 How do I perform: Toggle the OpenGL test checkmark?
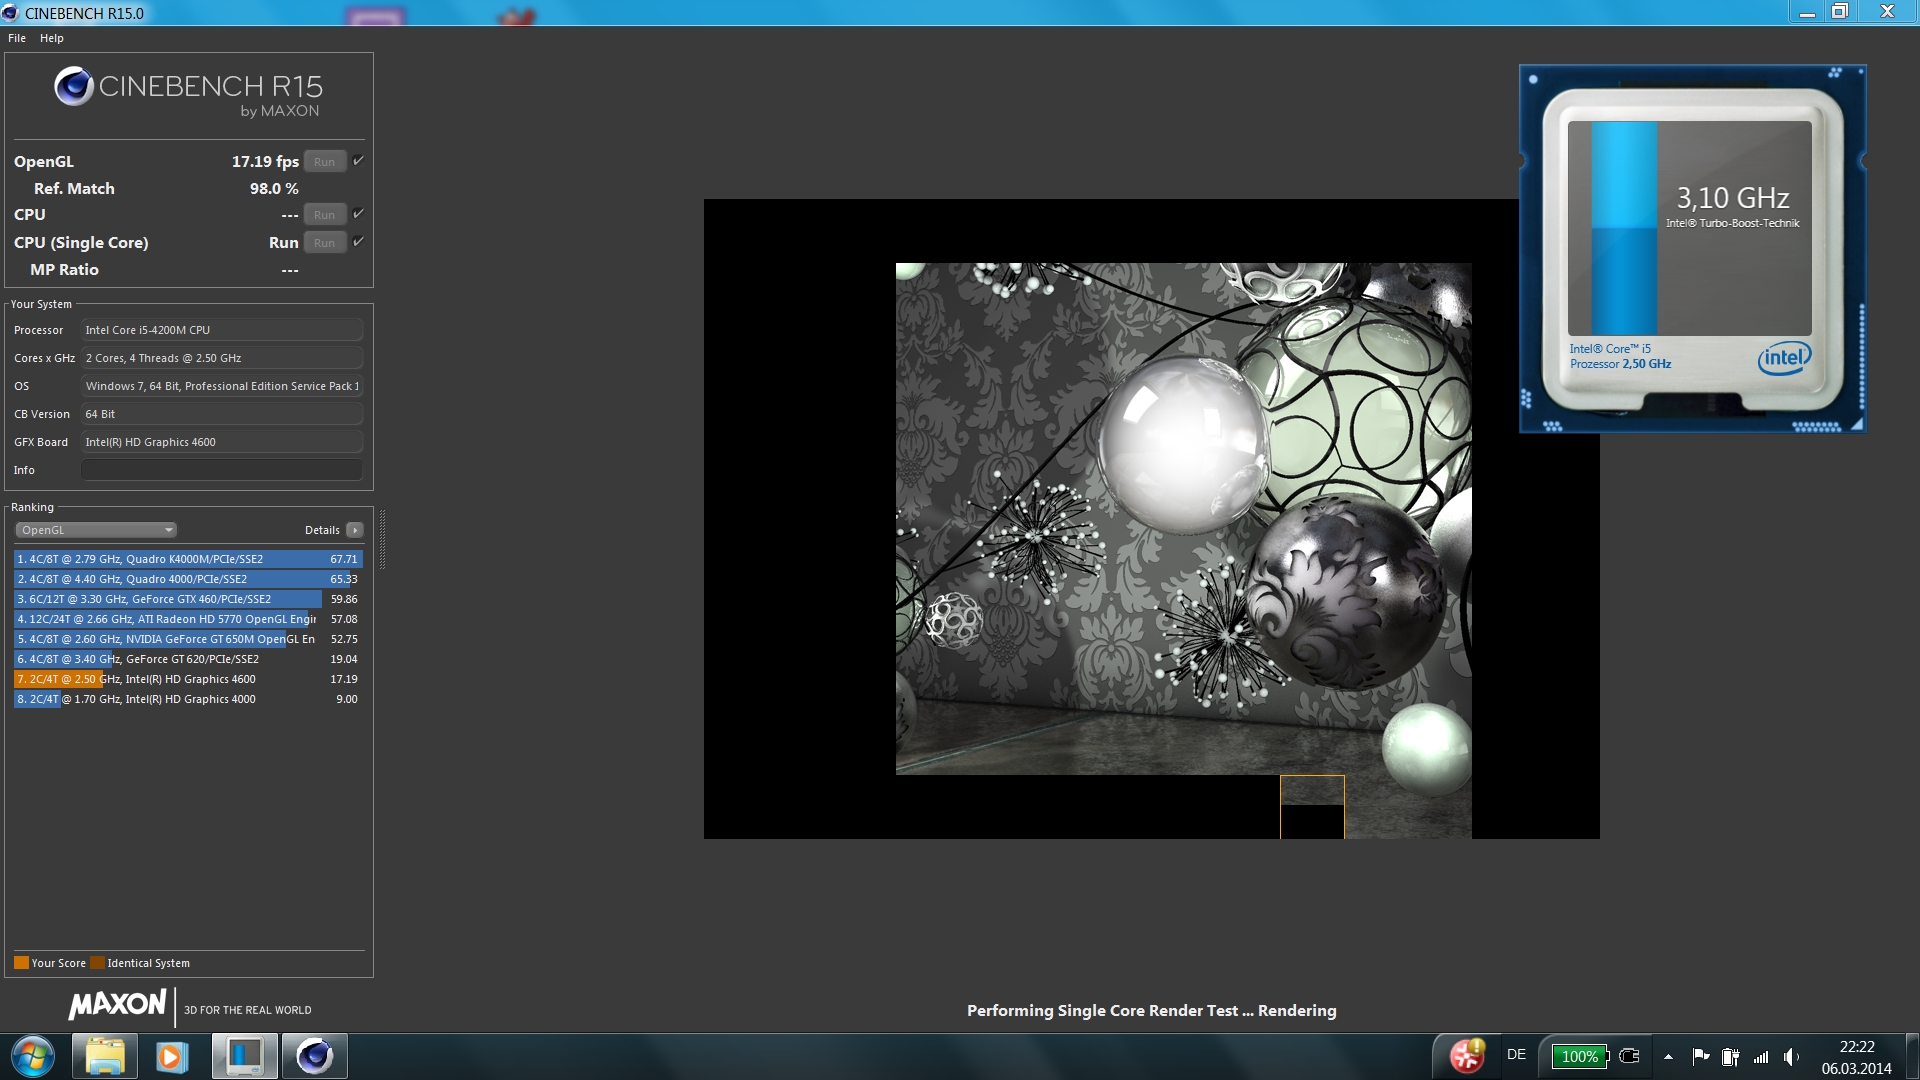coord(358,161)
